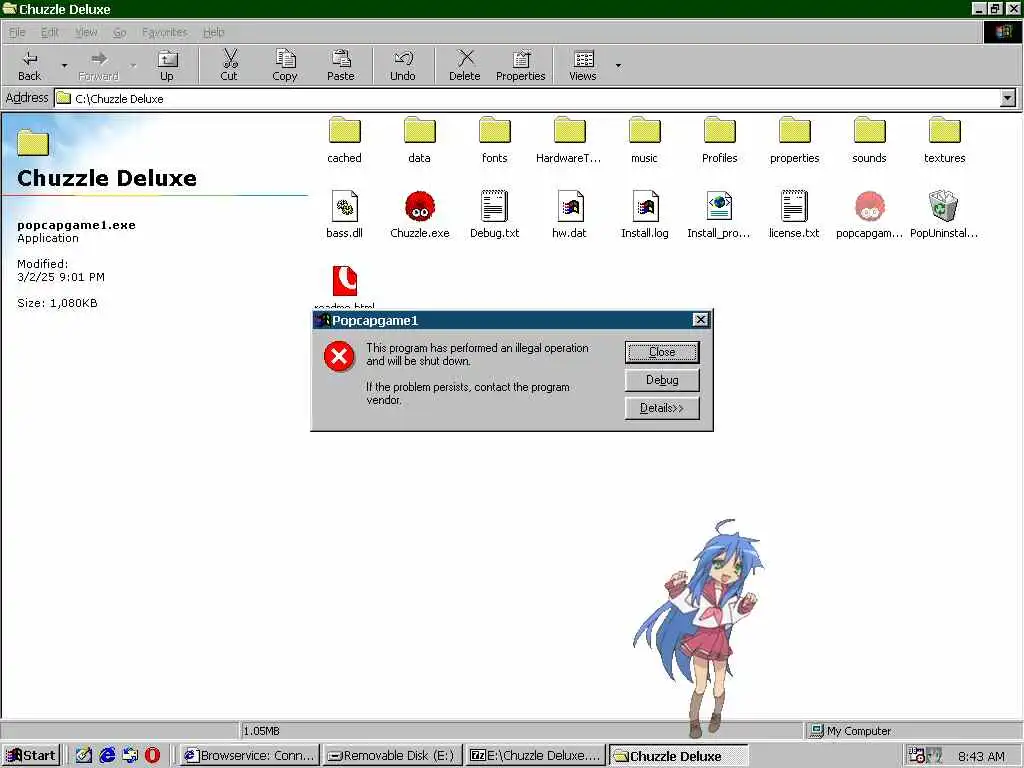Click Debug in the error dialog

coord(662,380)
